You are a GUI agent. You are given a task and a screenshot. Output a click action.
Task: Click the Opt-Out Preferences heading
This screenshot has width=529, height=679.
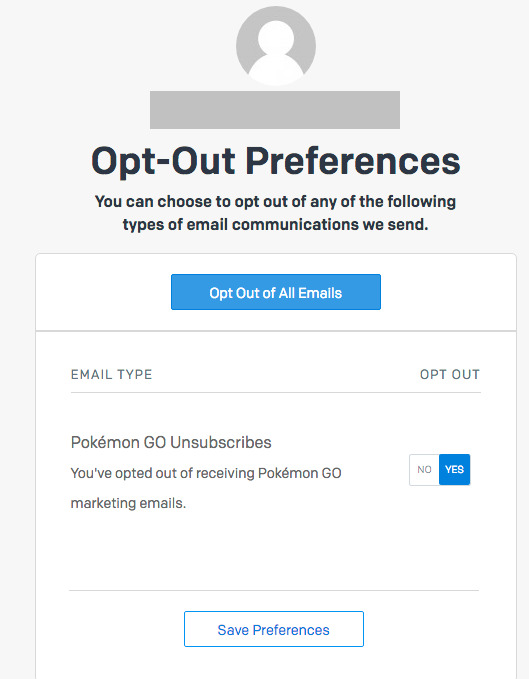[x=276, y=161]
